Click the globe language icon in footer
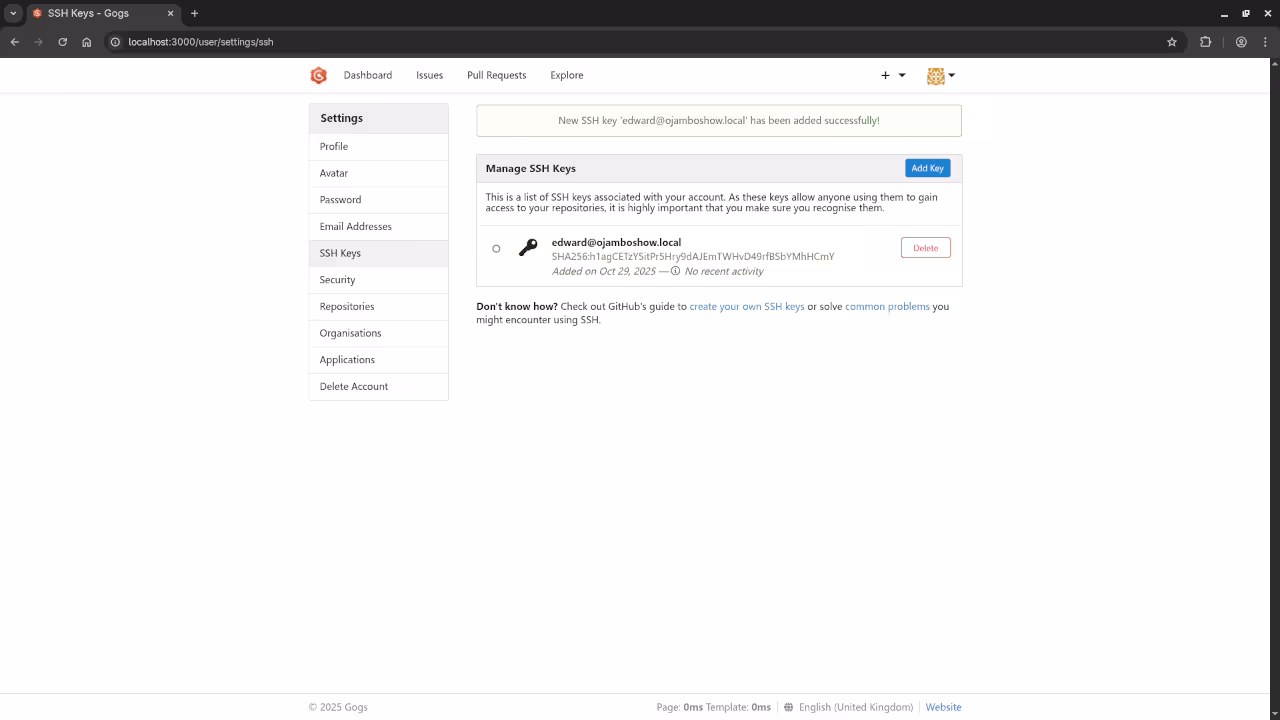The image size is (1280, 720). point(788,707)
